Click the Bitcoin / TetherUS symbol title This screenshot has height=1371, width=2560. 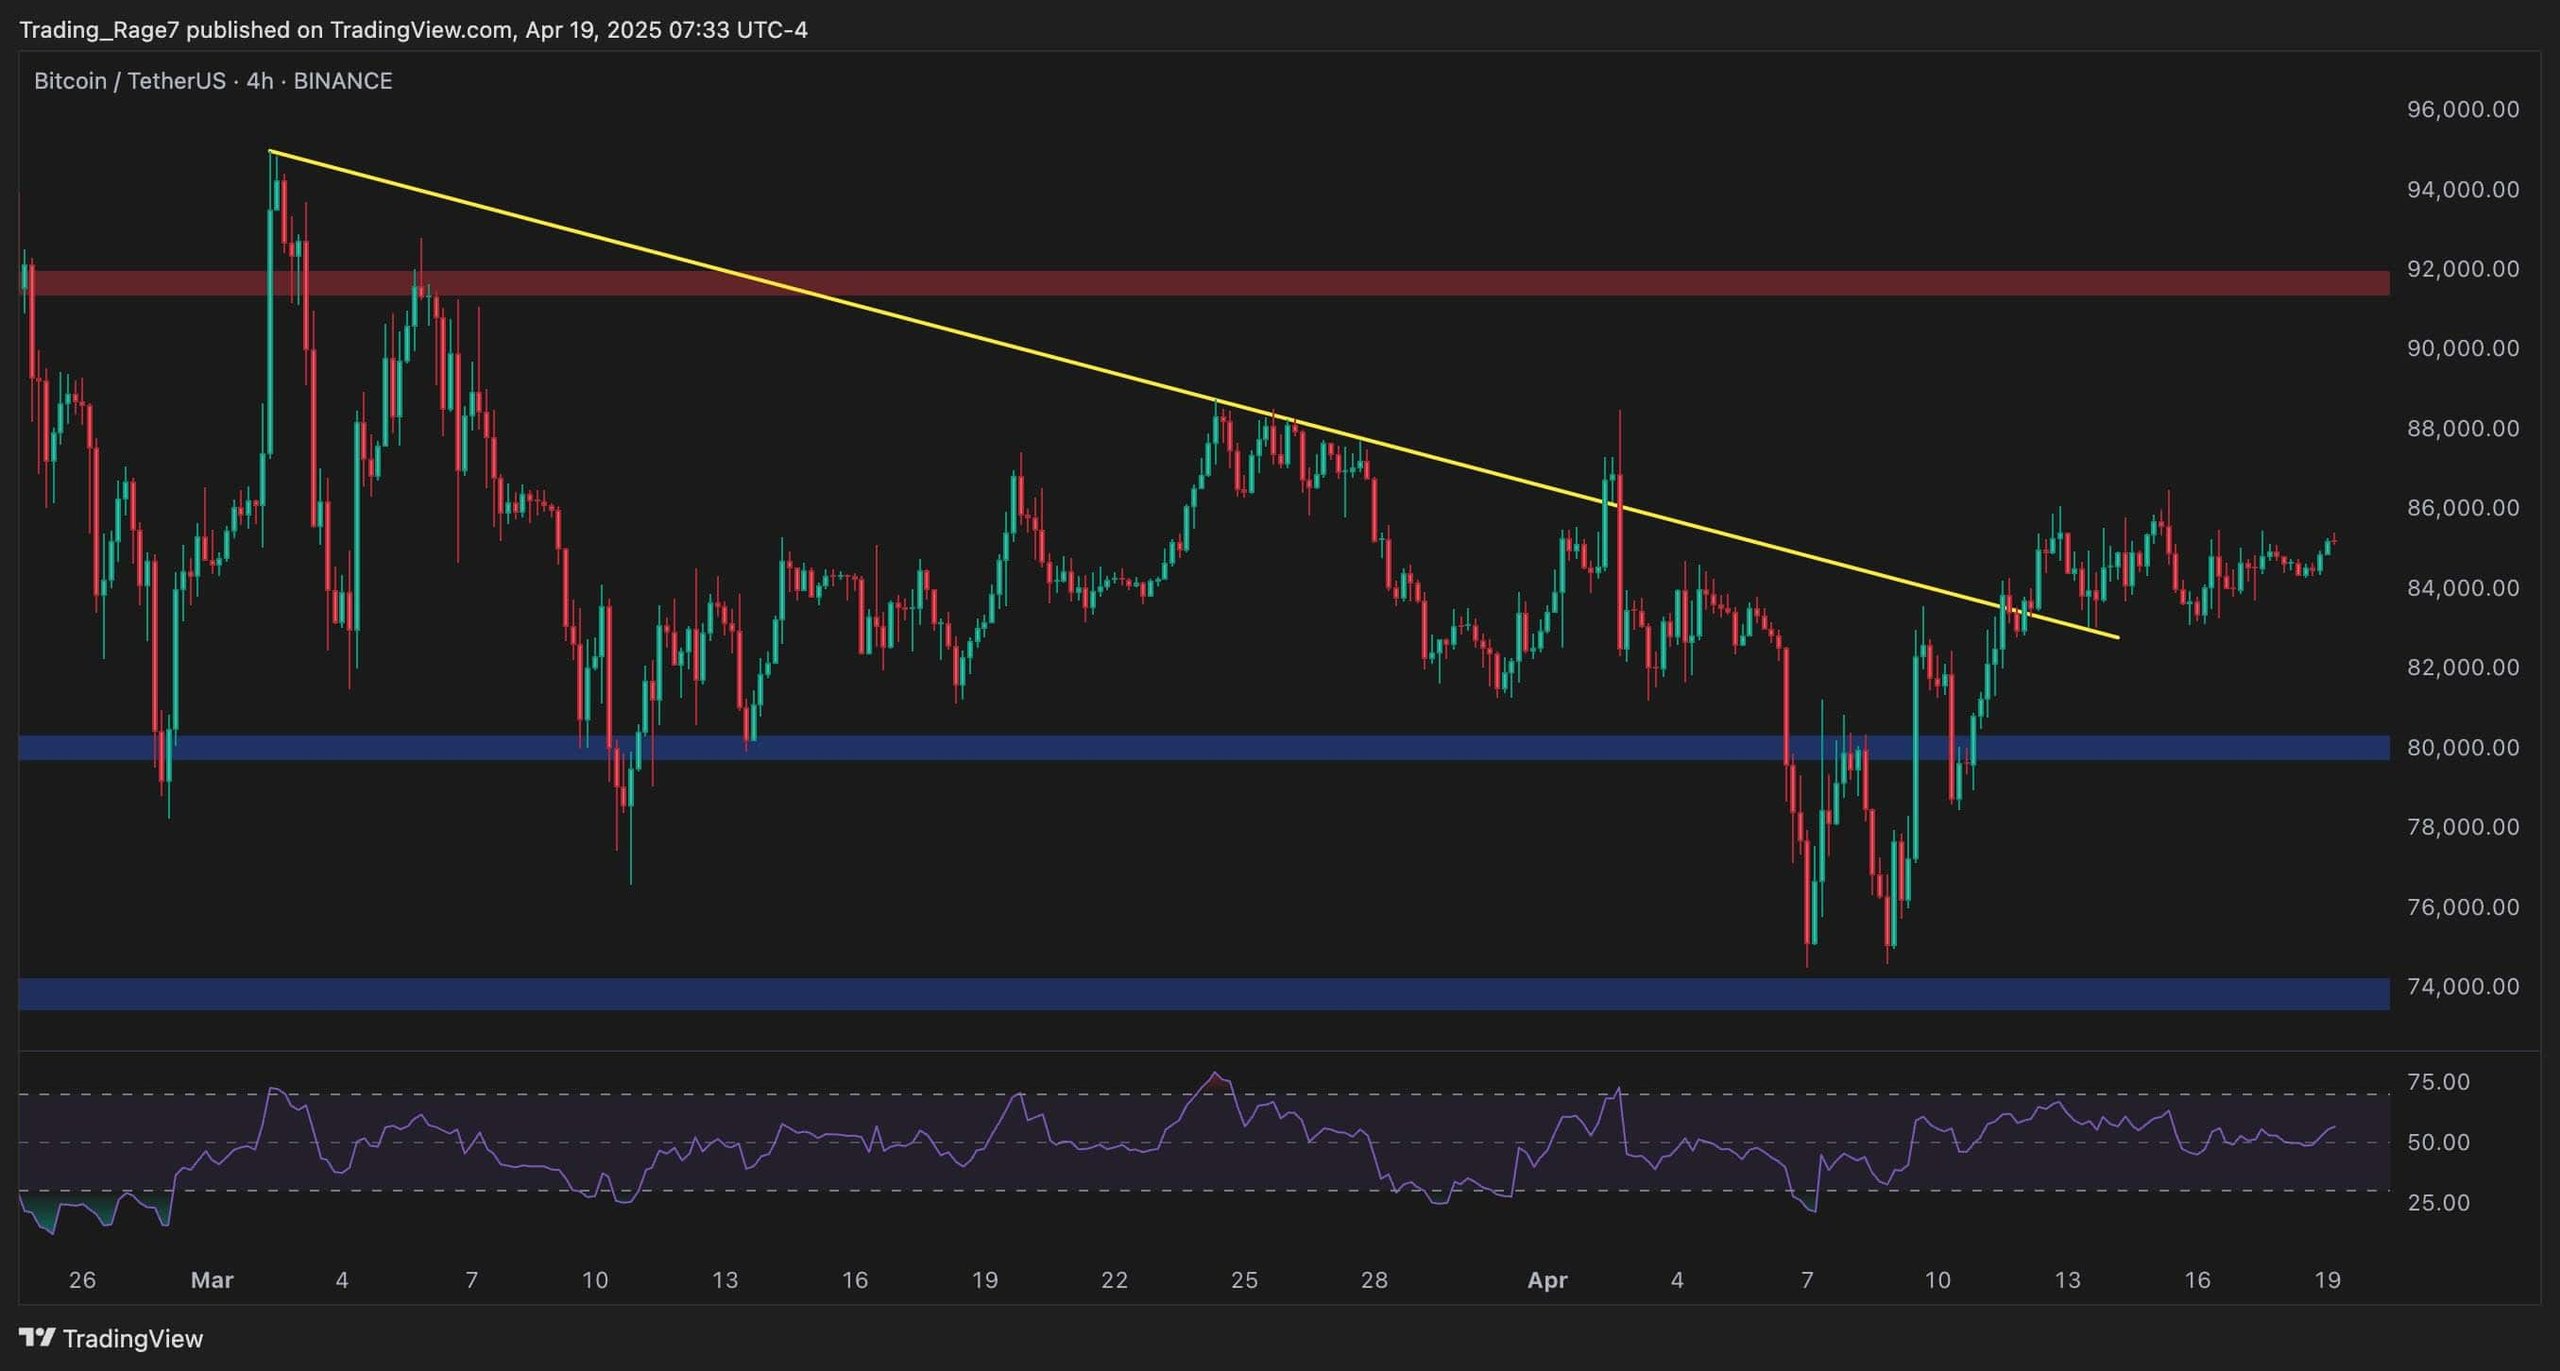(x=129, y=81)
